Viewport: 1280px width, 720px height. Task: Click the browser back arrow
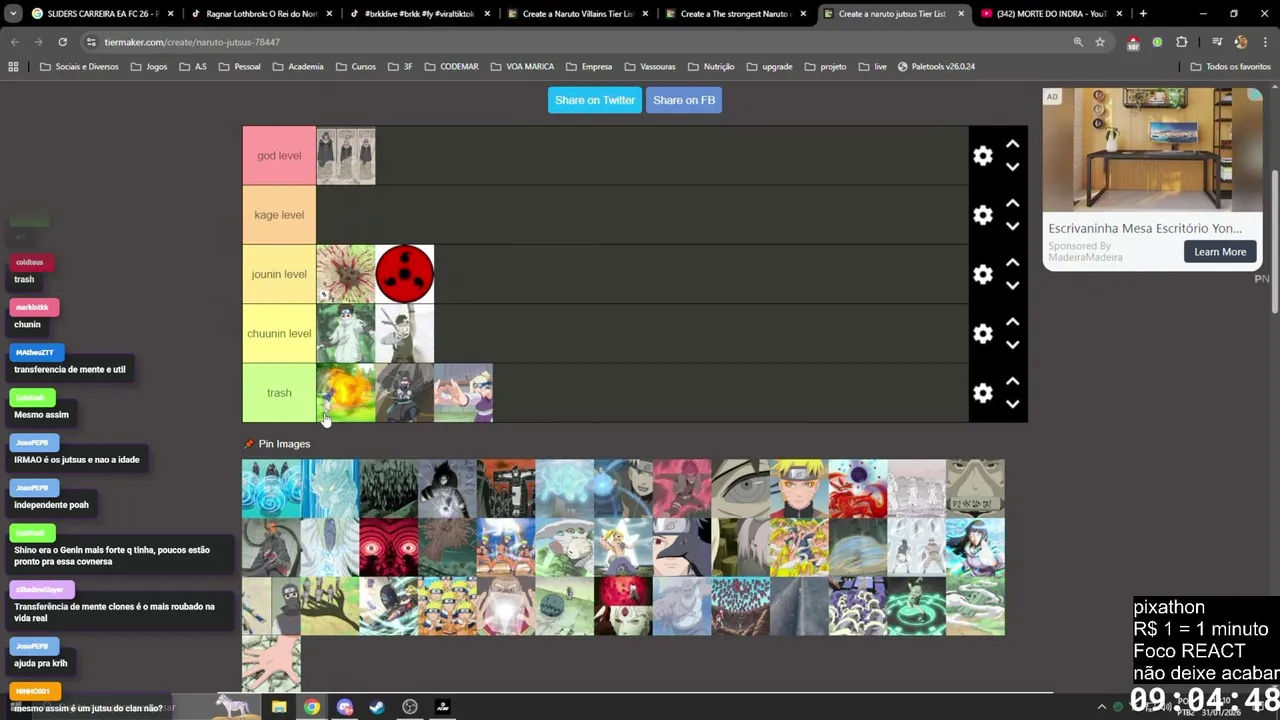tap(15, 42)
